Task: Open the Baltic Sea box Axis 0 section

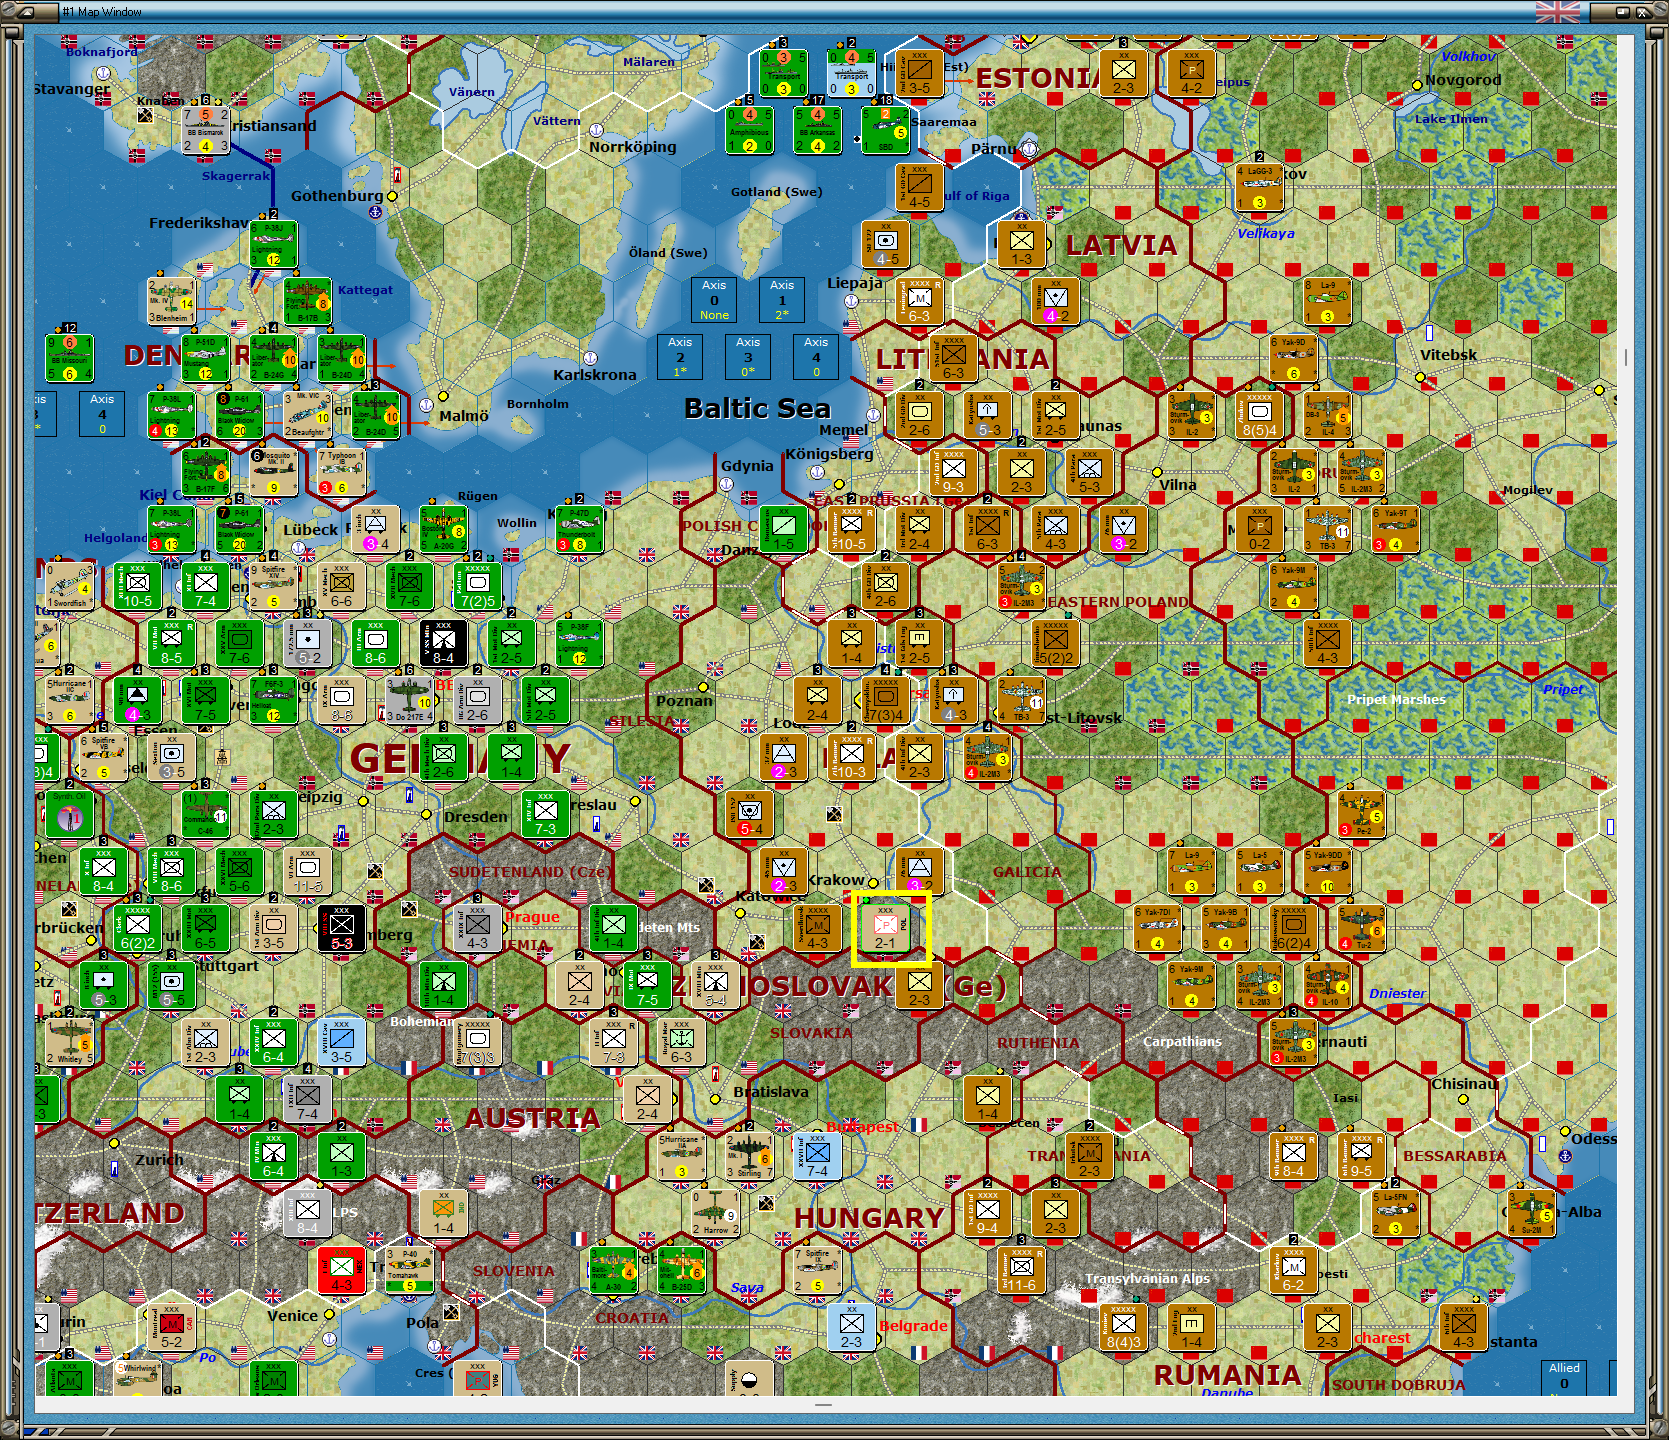Action: tap(714, 301)
